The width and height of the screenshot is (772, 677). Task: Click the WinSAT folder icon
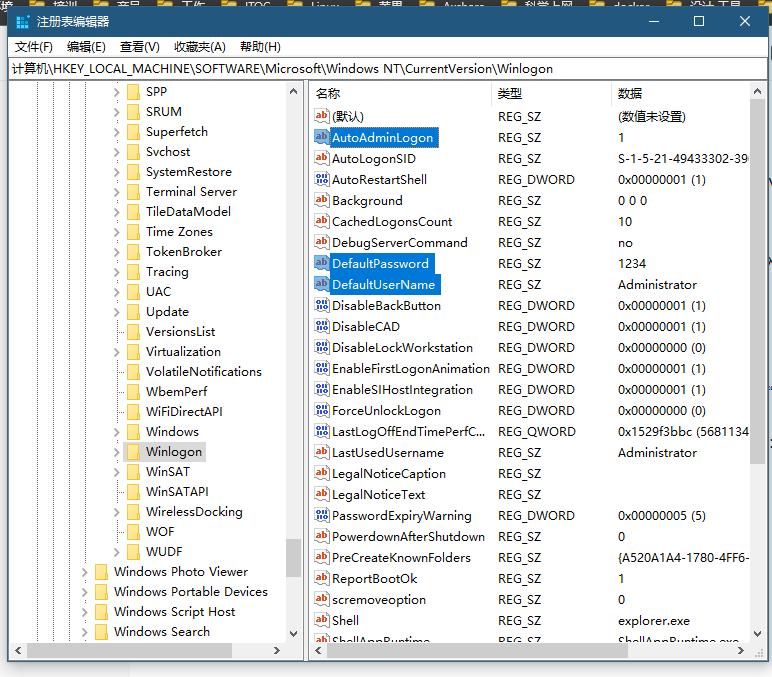point(133,472)
